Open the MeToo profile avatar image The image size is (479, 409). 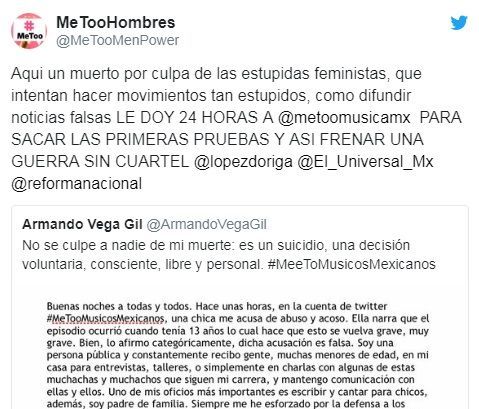[29, 31]
